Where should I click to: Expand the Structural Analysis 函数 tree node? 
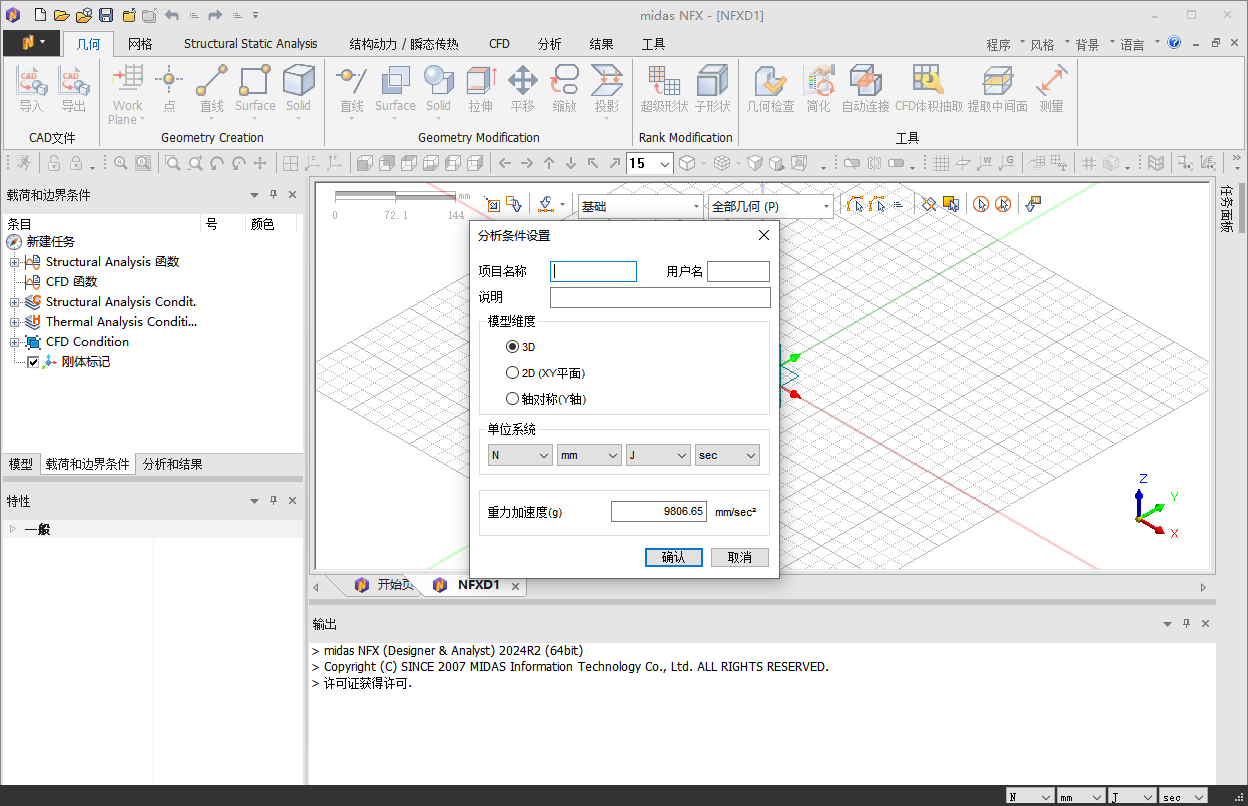click(x=14, y=262)
